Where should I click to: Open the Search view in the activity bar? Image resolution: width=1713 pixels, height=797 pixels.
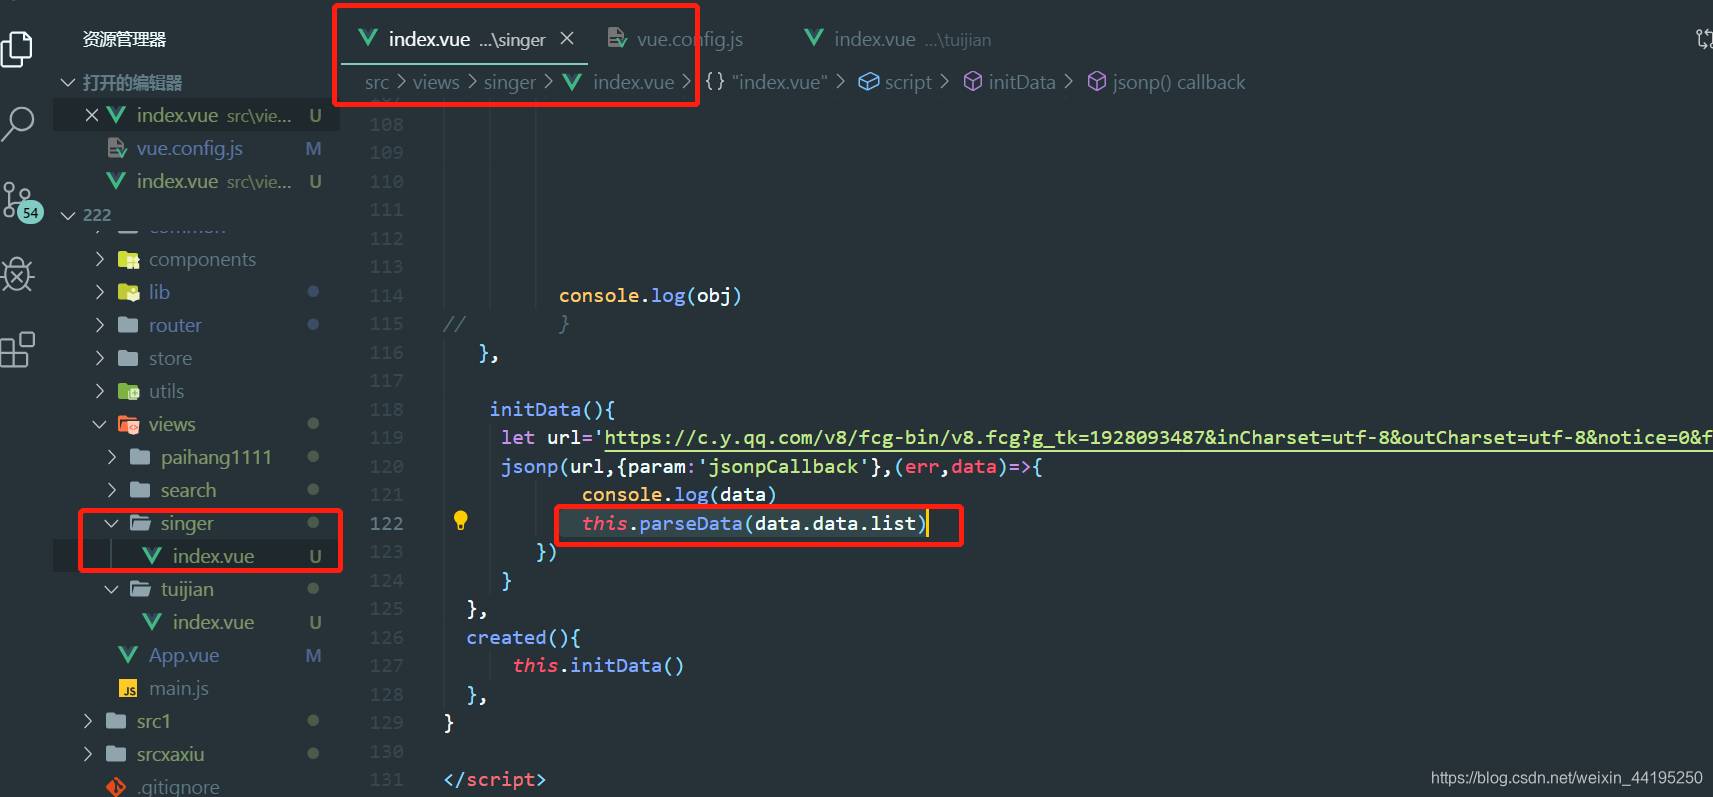tap(18, 124)
